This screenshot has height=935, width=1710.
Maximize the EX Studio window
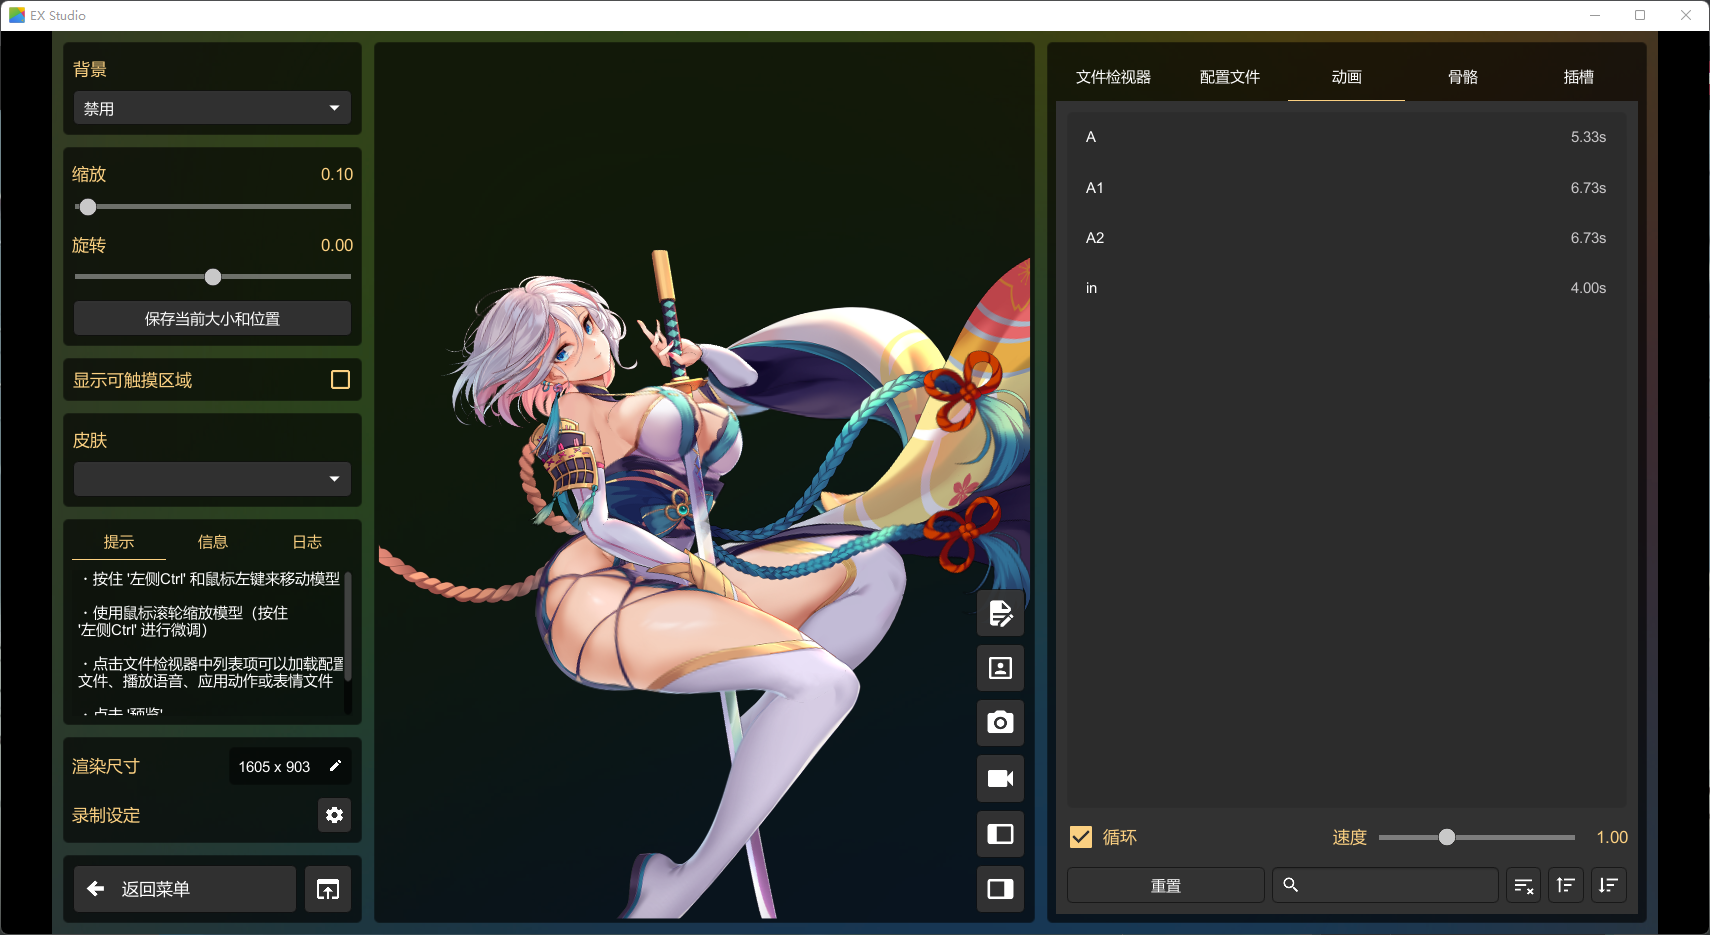[x=1640, y=15]
